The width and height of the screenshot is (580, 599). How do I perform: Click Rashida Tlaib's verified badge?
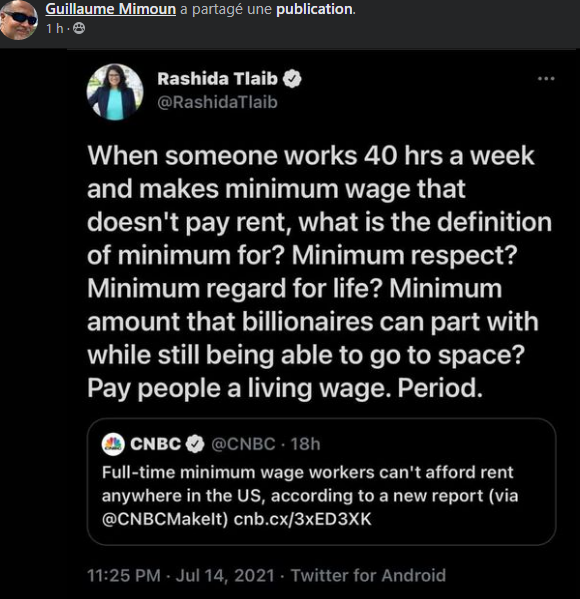click(x=292, y=79)
